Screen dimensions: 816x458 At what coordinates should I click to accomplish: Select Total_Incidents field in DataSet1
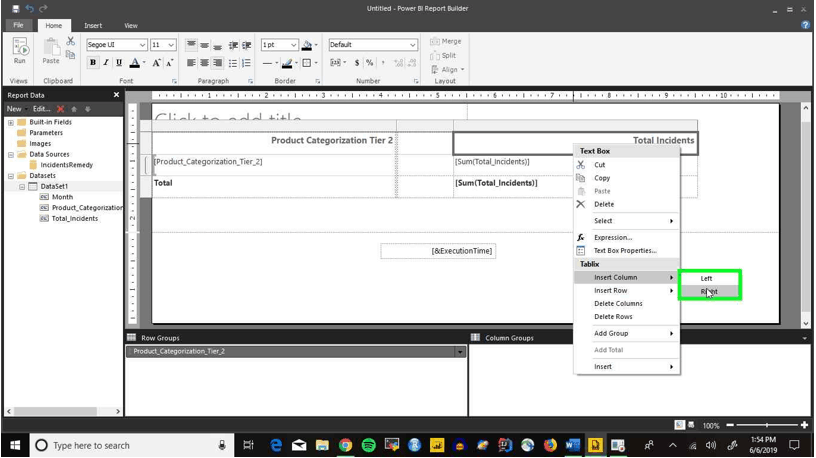pyautogui.click(x=74, y=219)
